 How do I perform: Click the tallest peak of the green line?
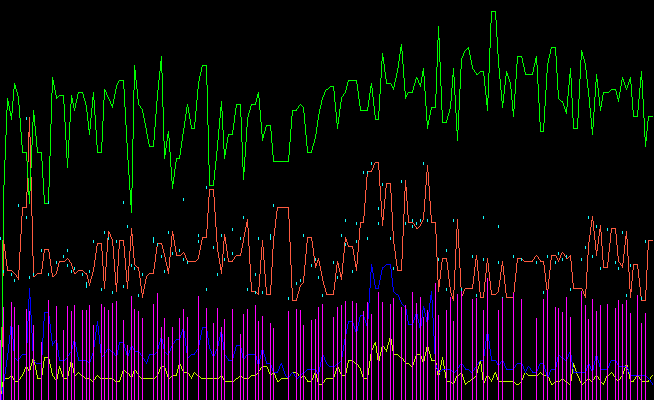click(x=493, y=12)
